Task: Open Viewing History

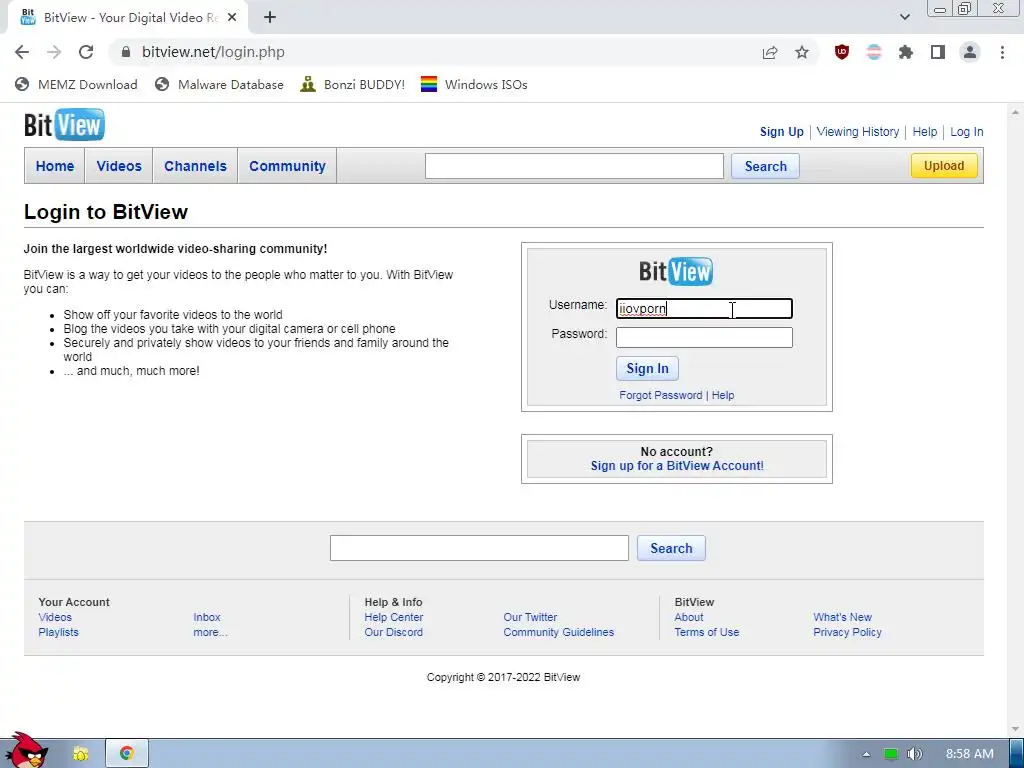Action: (x=857, y=132)
